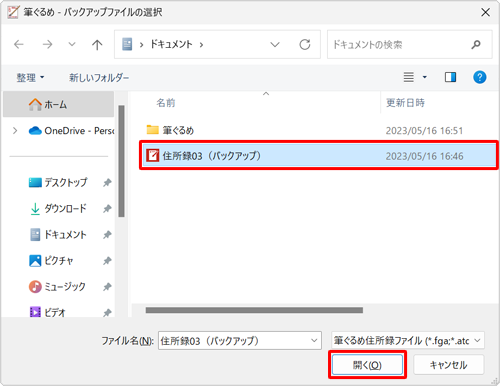Change the view layout icon

(409, 77)
